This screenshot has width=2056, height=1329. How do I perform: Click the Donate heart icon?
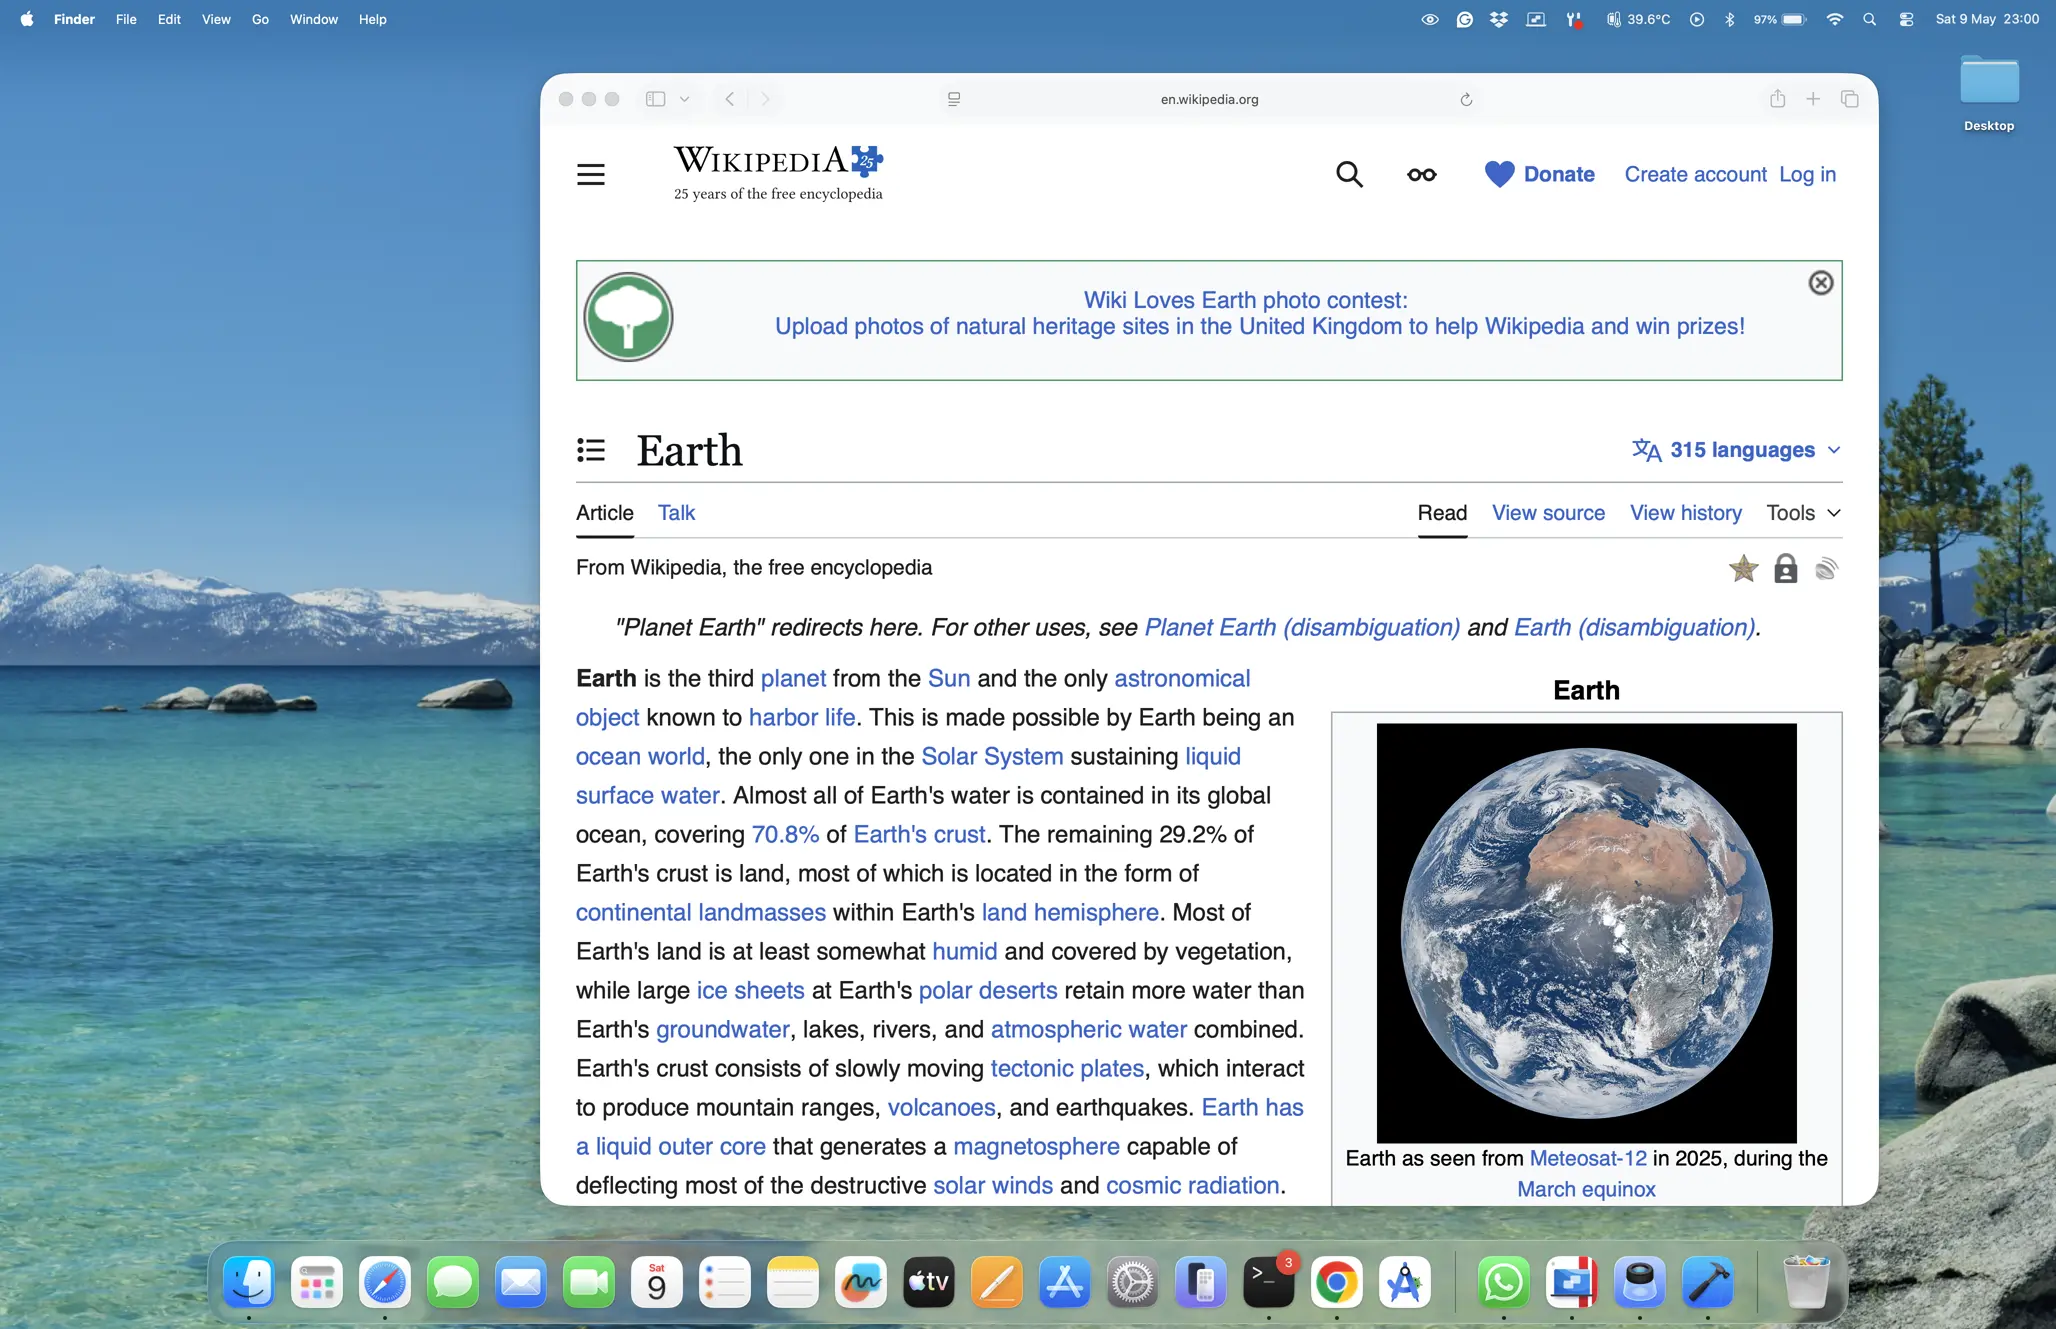(x=1499, y=174)
